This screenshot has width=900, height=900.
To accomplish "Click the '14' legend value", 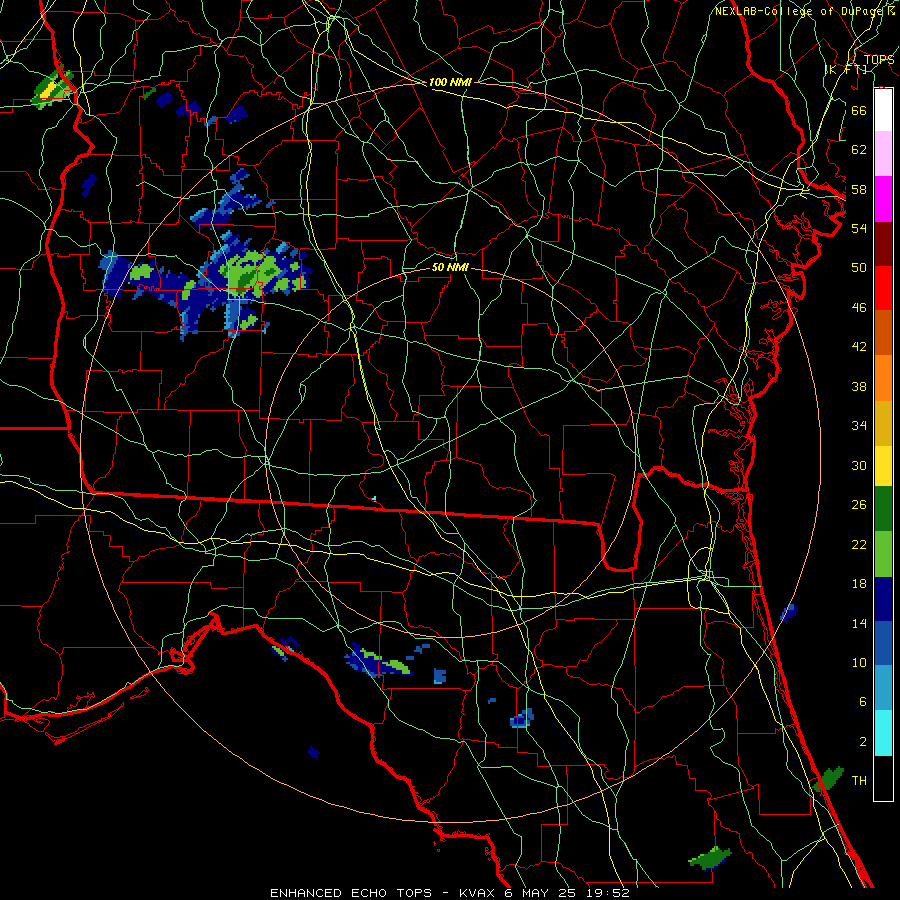I will pos(859,623).
